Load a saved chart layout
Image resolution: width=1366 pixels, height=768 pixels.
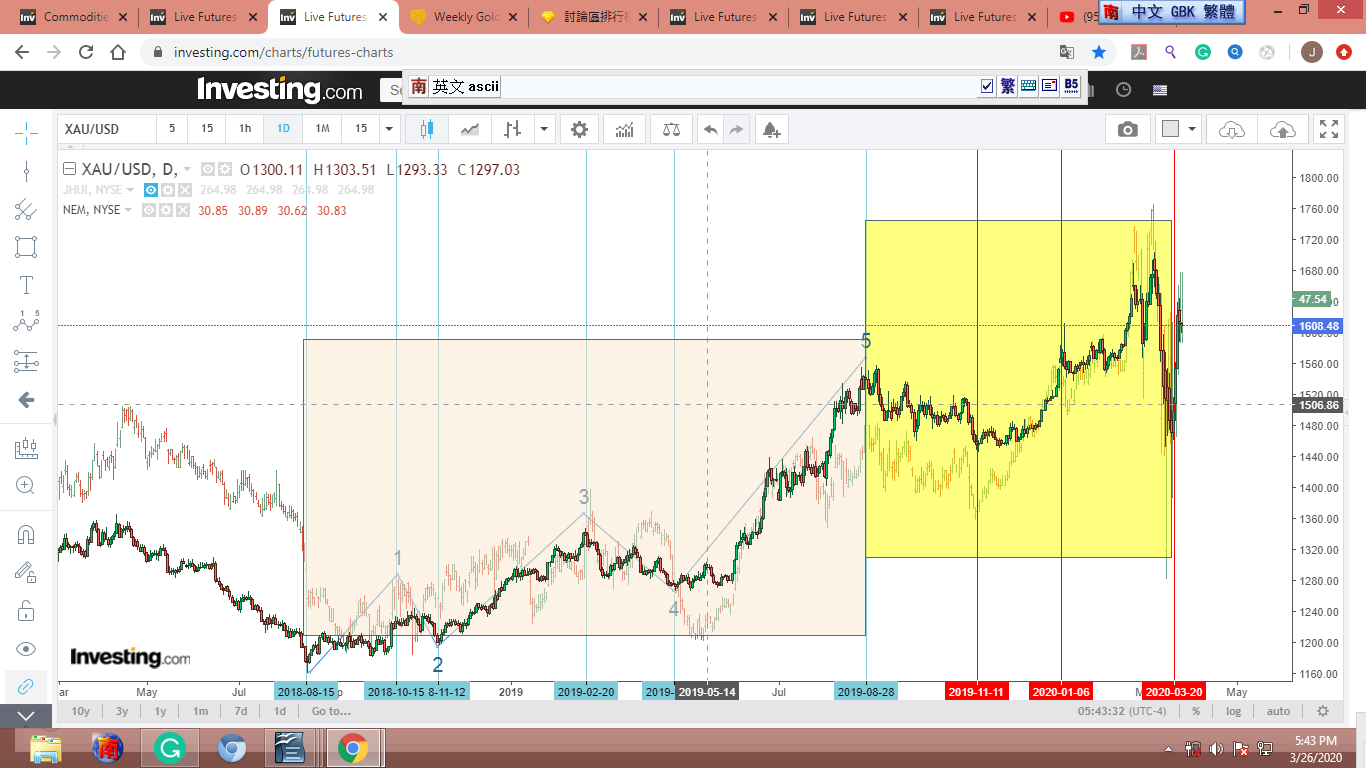point(1232,129)
